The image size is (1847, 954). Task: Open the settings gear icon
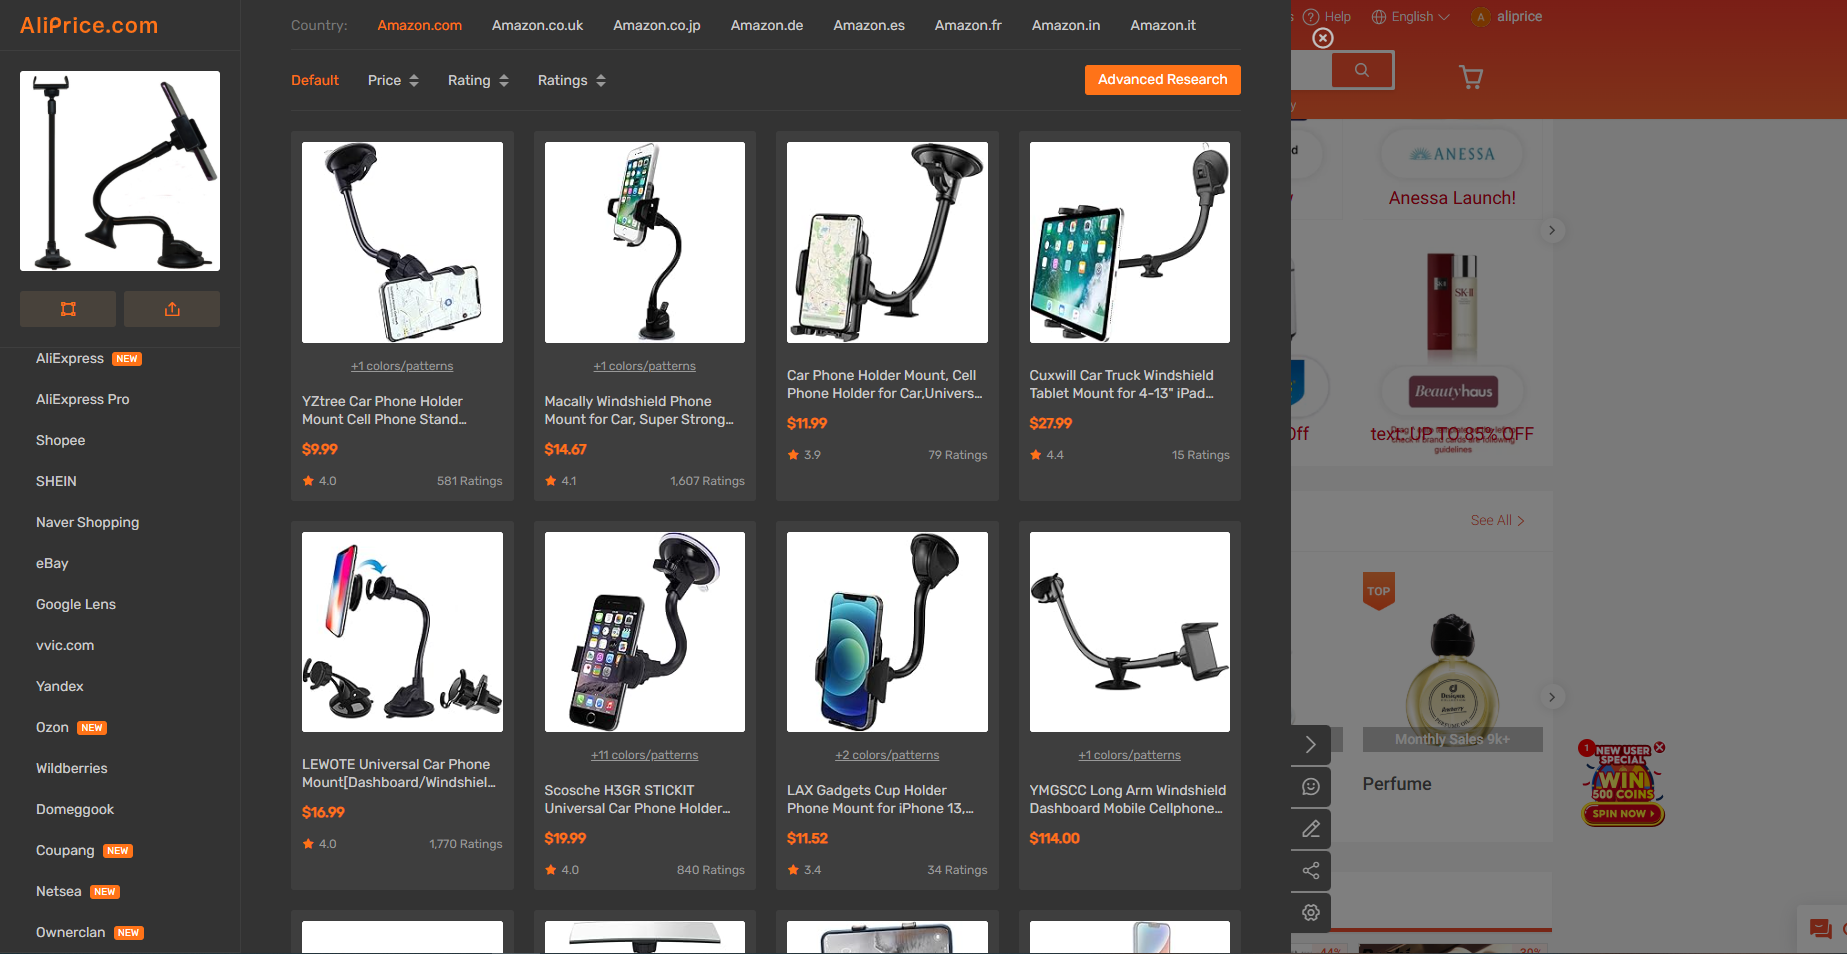pos(1311,913)
